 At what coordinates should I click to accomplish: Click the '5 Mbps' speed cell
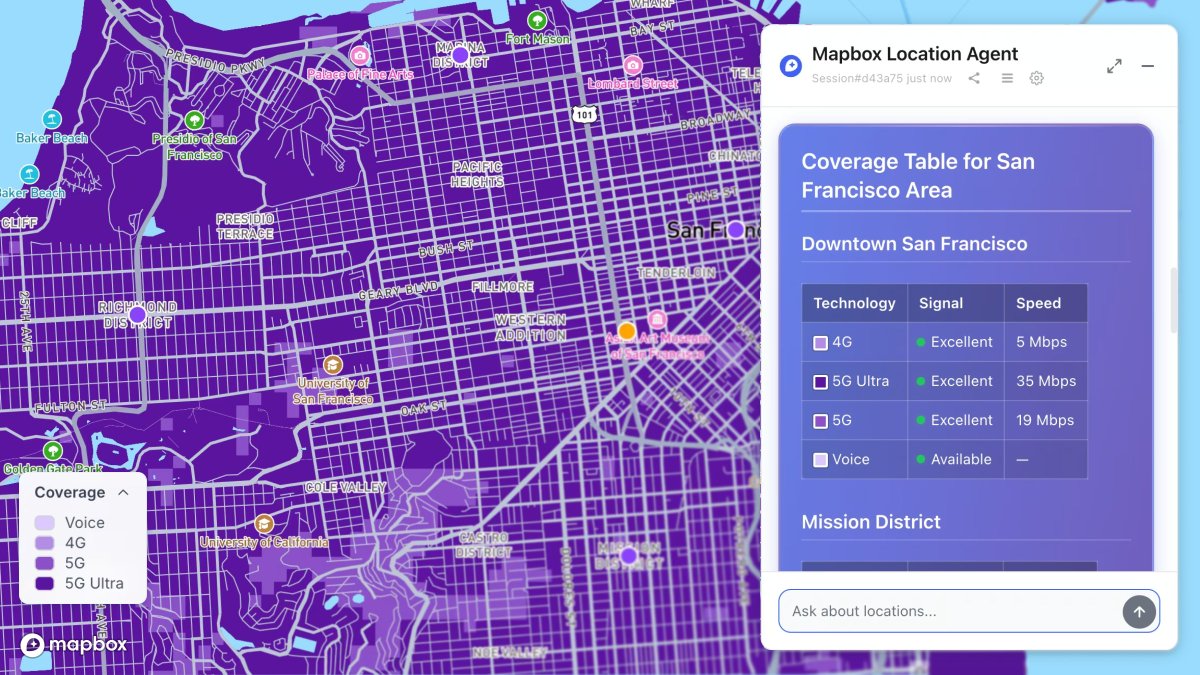tap(1046, 342)
